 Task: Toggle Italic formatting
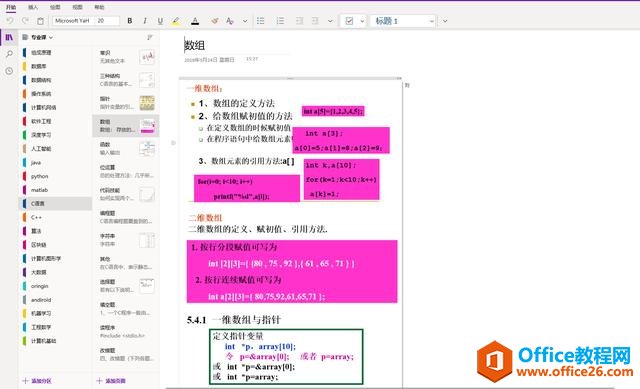(145, 20)
